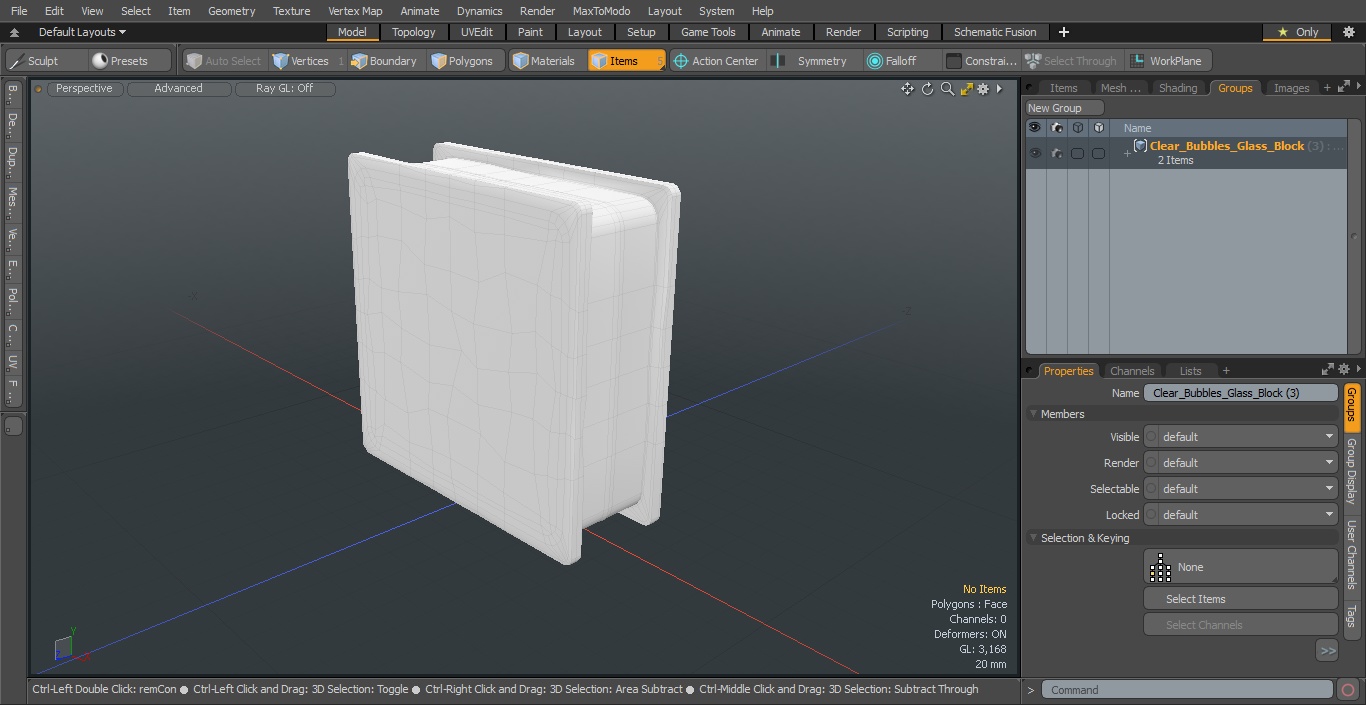Click the viewport move/pan control icon
This screenshot has width=1366, height=705.
[907, 89]
